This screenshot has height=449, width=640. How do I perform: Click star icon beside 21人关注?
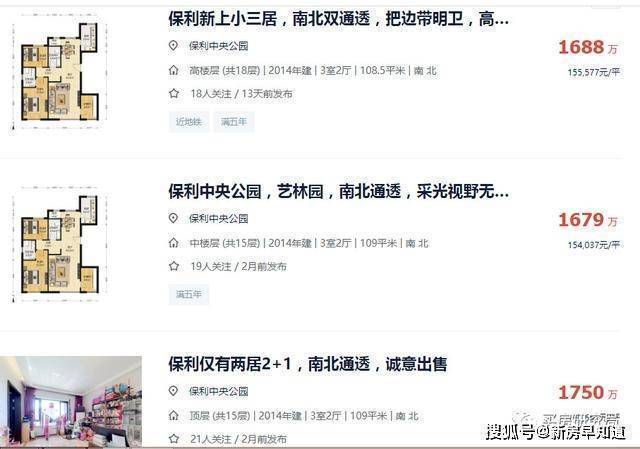point(174,439)
